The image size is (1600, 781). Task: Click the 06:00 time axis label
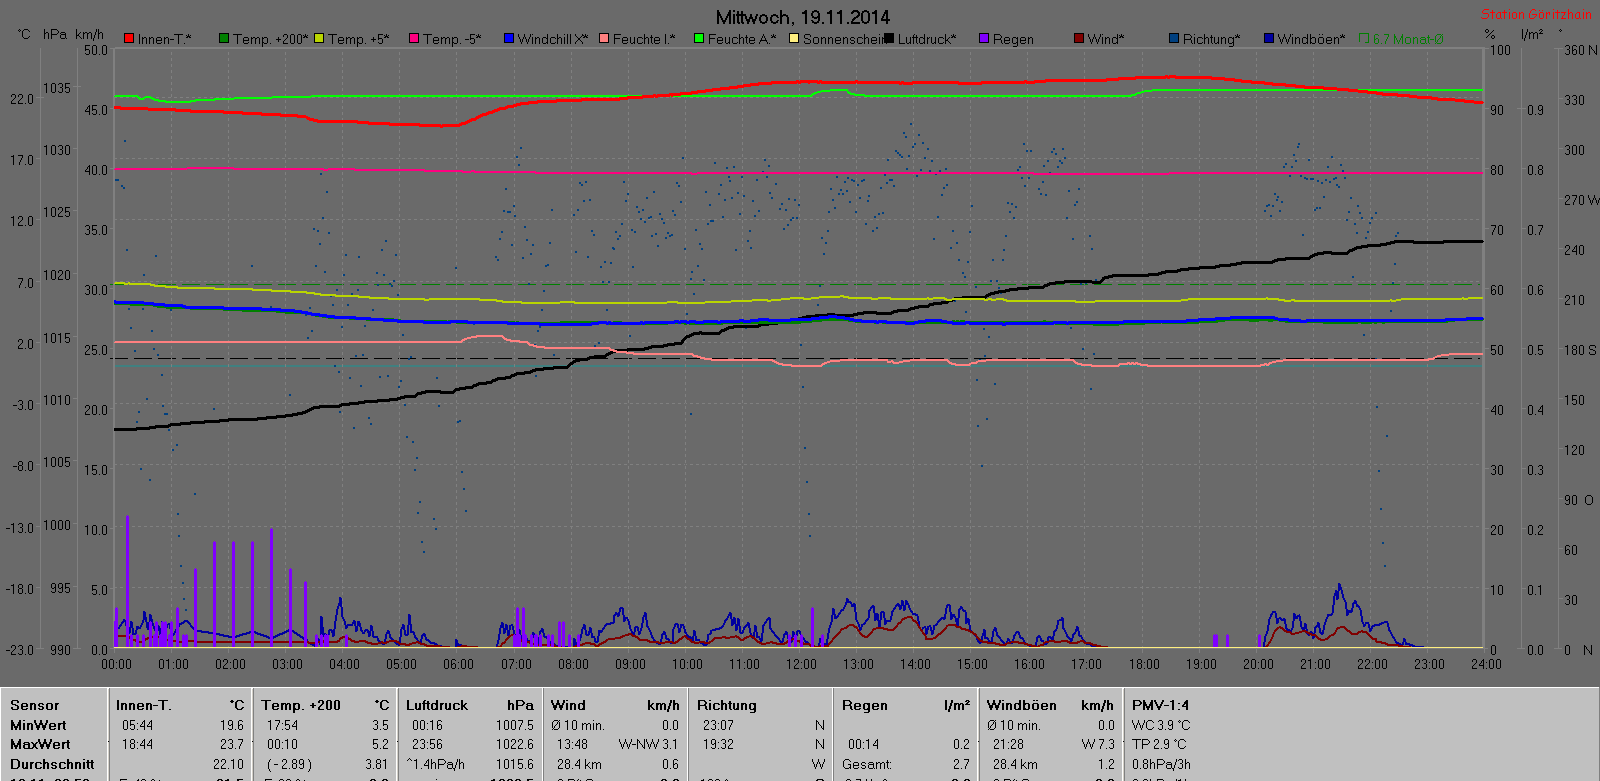click(458, 664)
